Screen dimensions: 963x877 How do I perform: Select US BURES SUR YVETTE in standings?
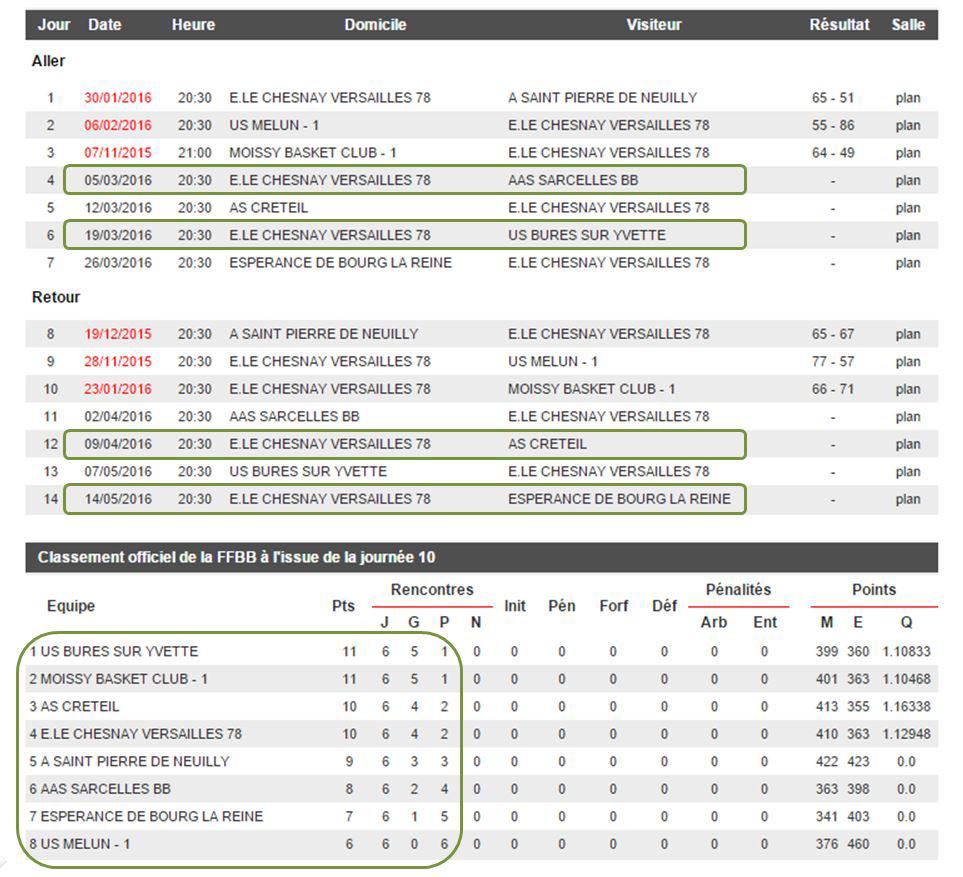point(119,652)
